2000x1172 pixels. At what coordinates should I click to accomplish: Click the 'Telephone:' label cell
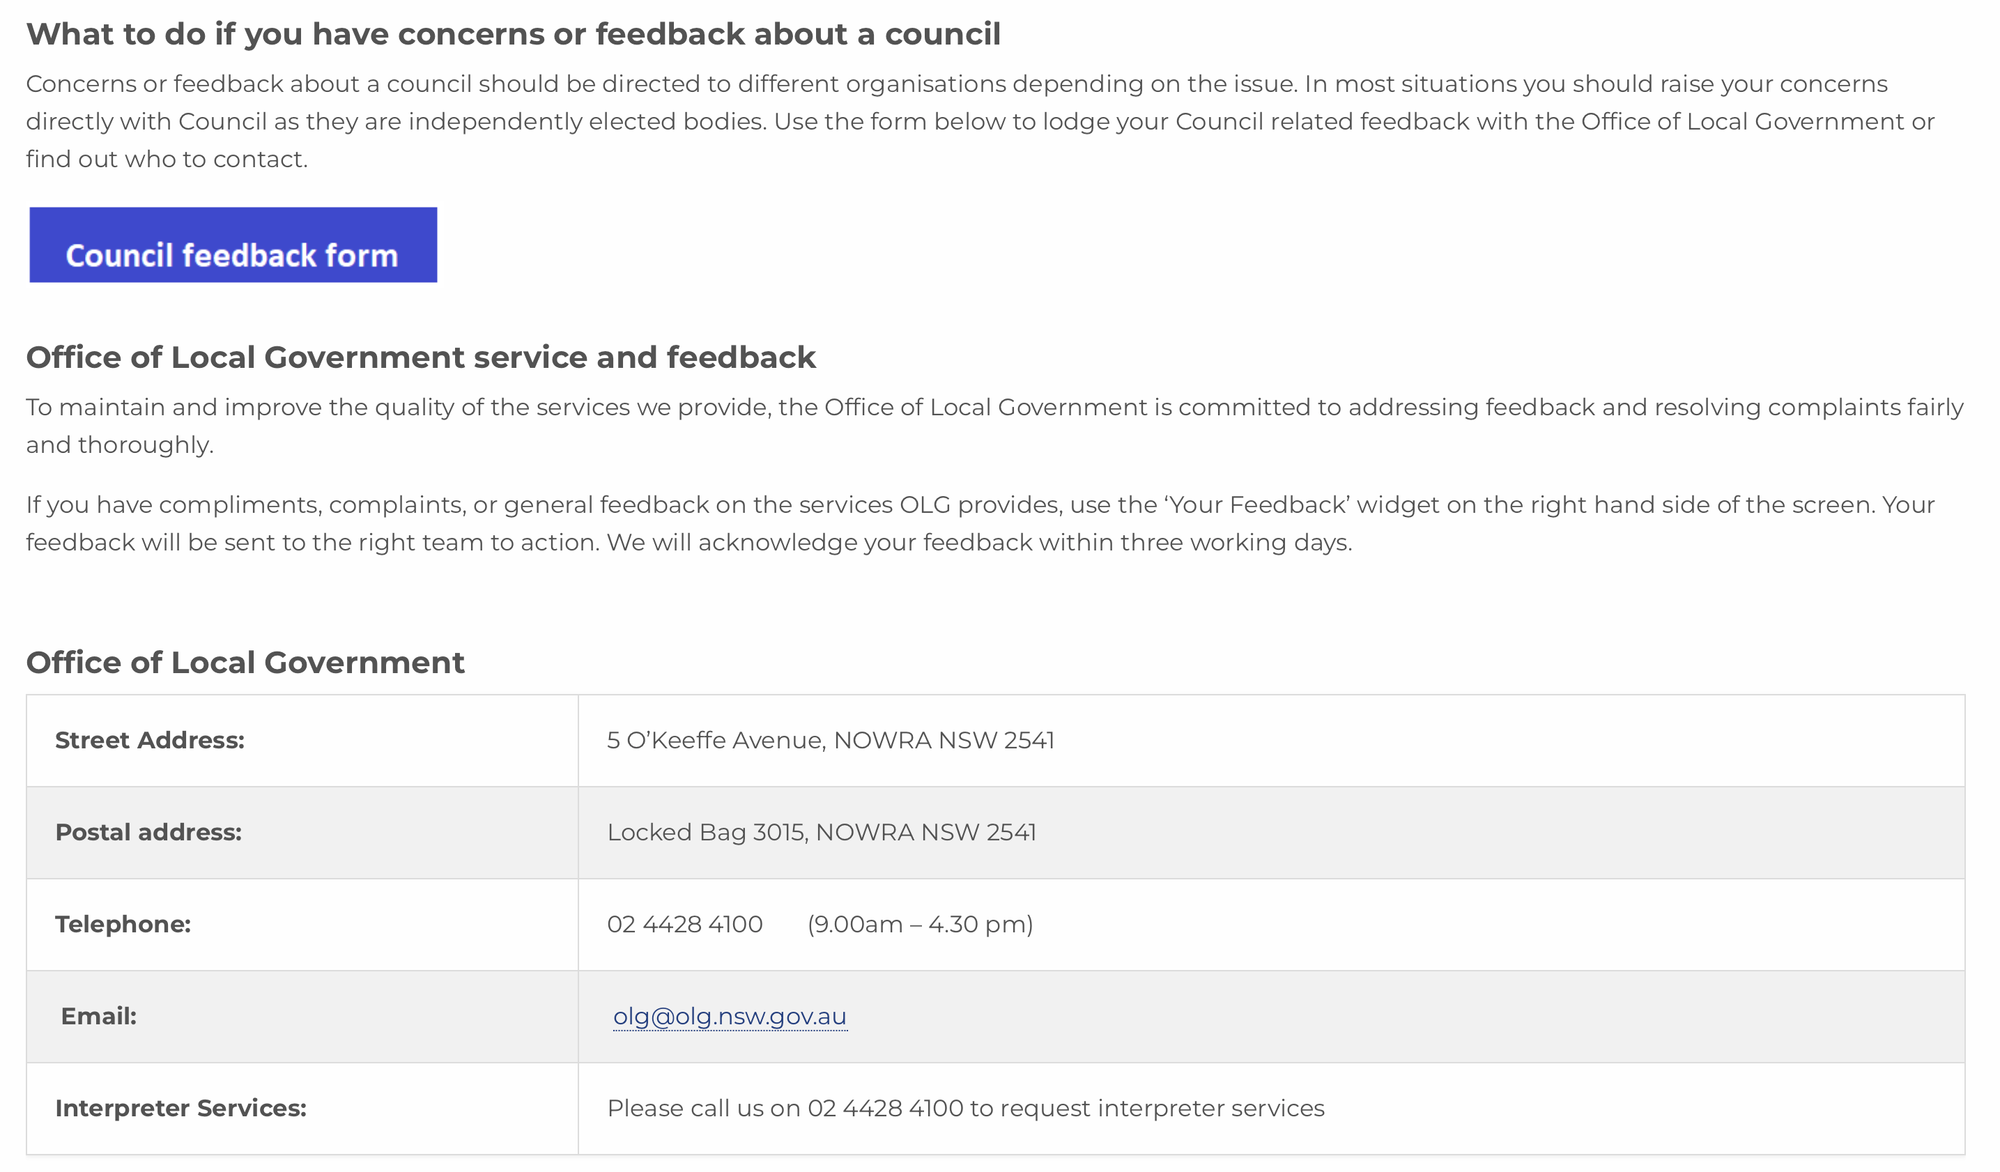pos(123,924)
